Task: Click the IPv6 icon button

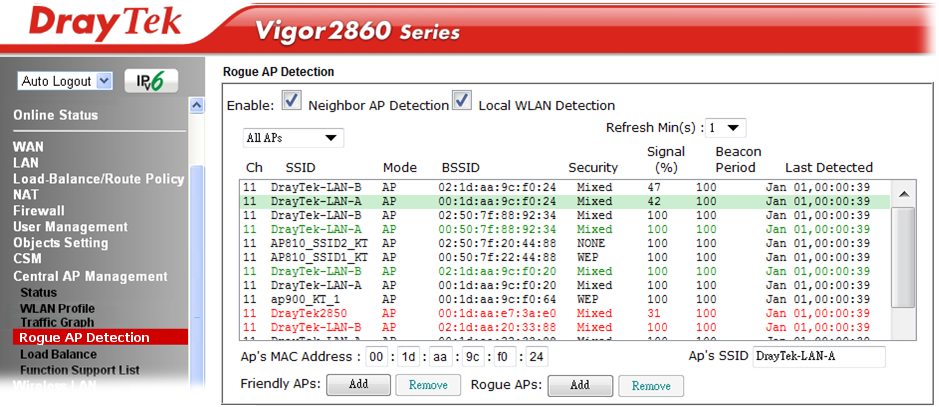Action: (x=151, y=81)
